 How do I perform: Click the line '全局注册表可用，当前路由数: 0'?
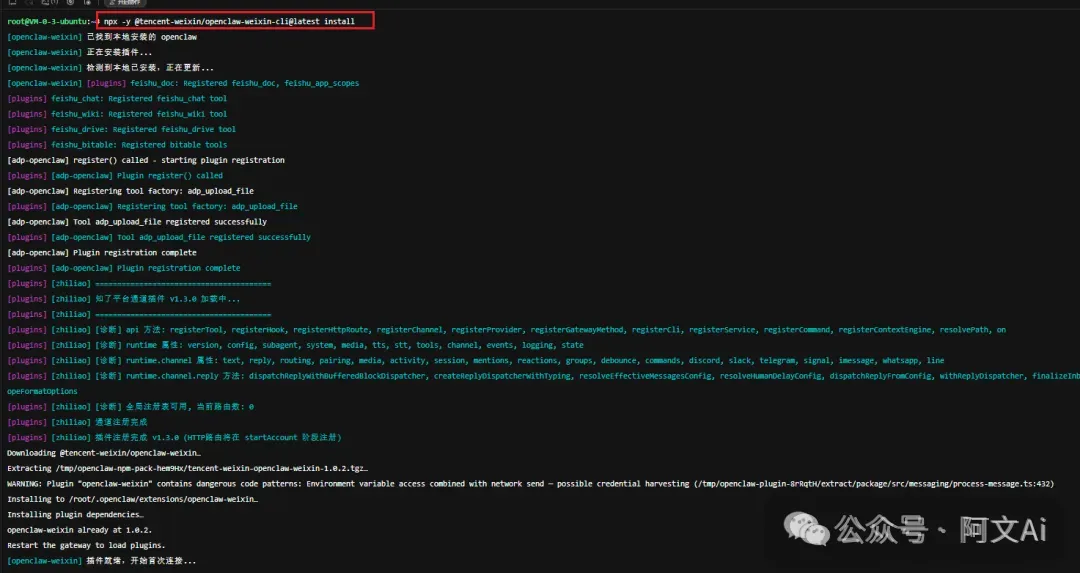click(130, 407)
